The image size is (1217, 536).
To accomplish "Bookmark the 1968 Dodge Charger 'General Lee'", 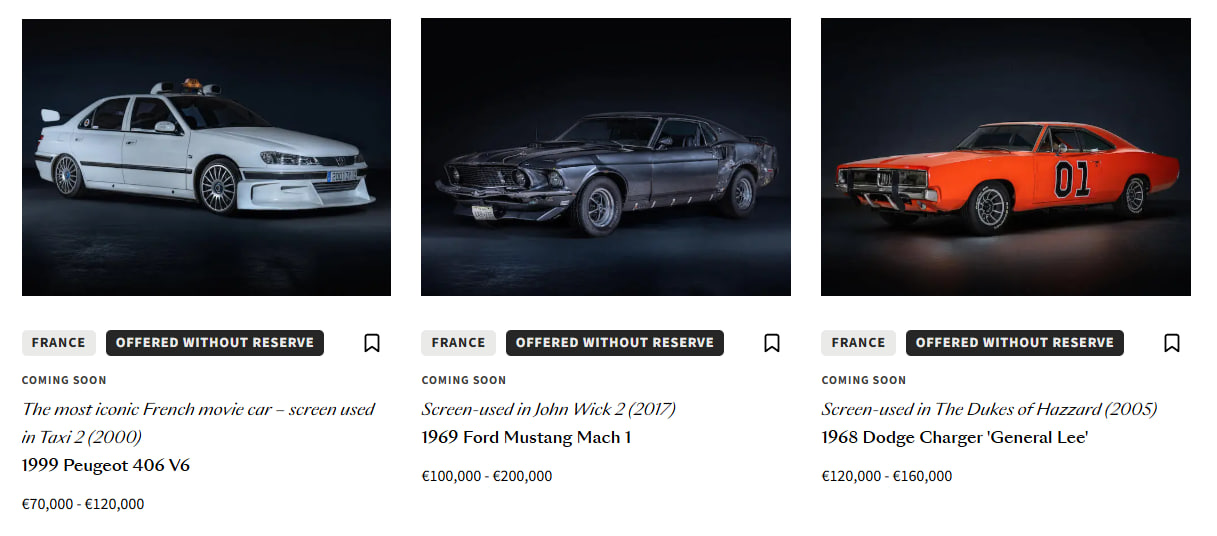I will 1172,343.
